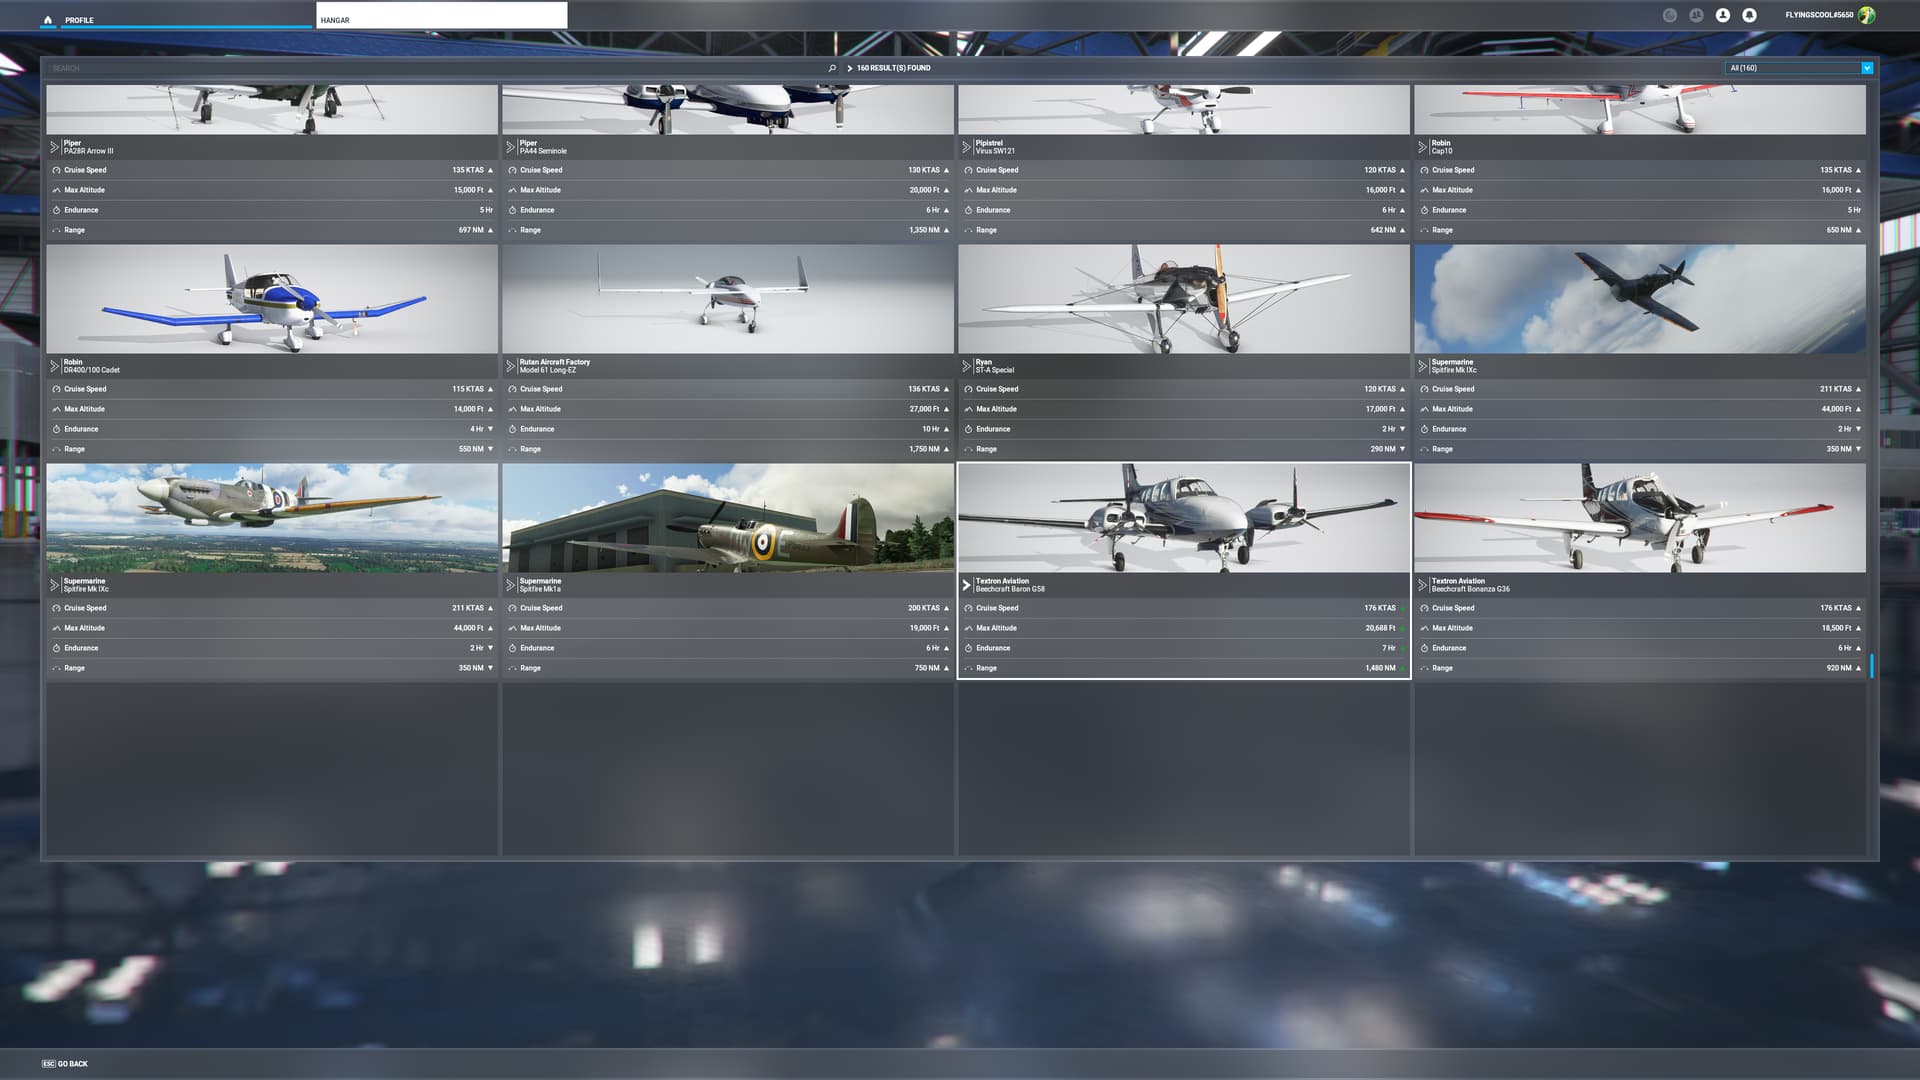Image resolution: width=1920 pixels, height=1080 pixels.
Task: Open the friends group icon
Action: pyautogui.click(x=1696, y=15)
